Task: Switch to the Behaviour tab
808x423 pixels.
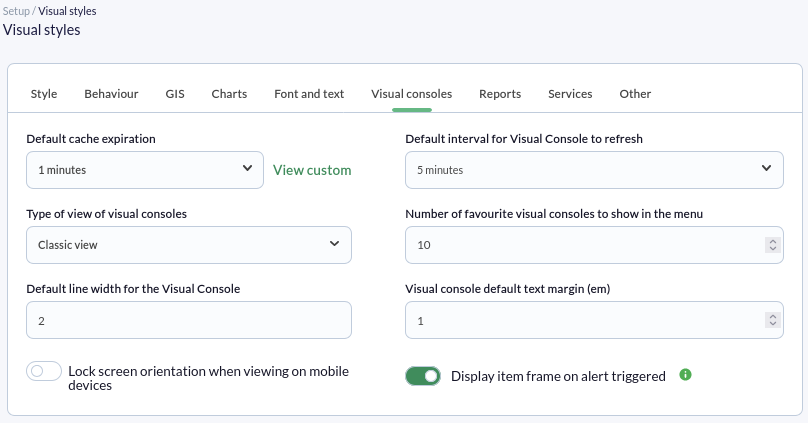Action: point(111,94)
